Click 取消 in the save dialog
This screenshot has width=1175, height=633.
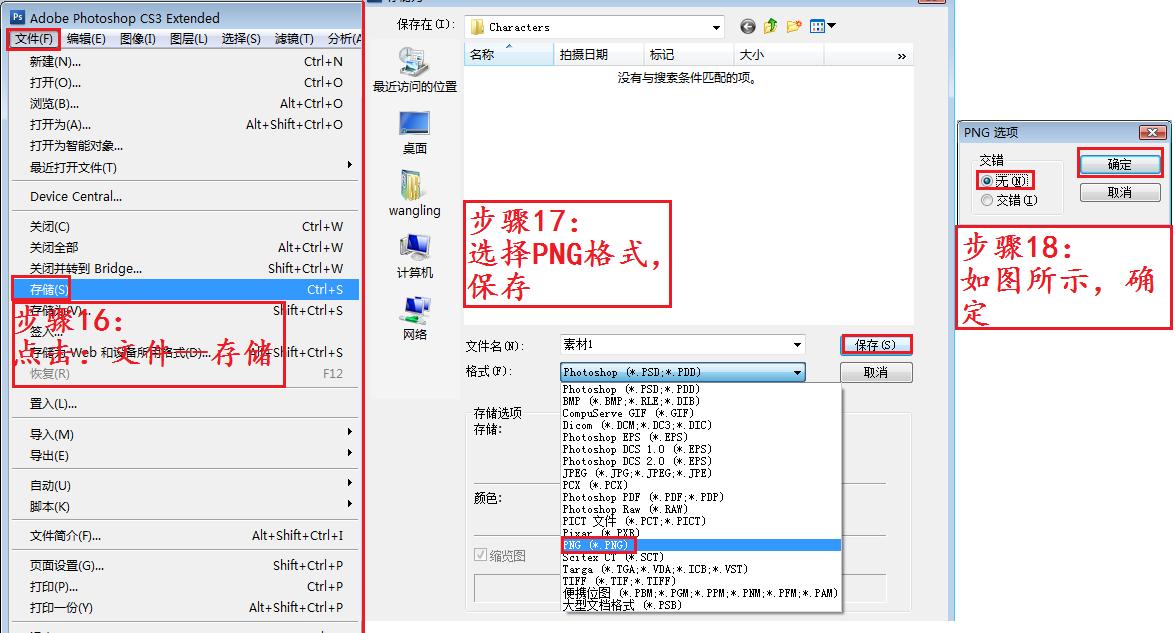(876, 372)
